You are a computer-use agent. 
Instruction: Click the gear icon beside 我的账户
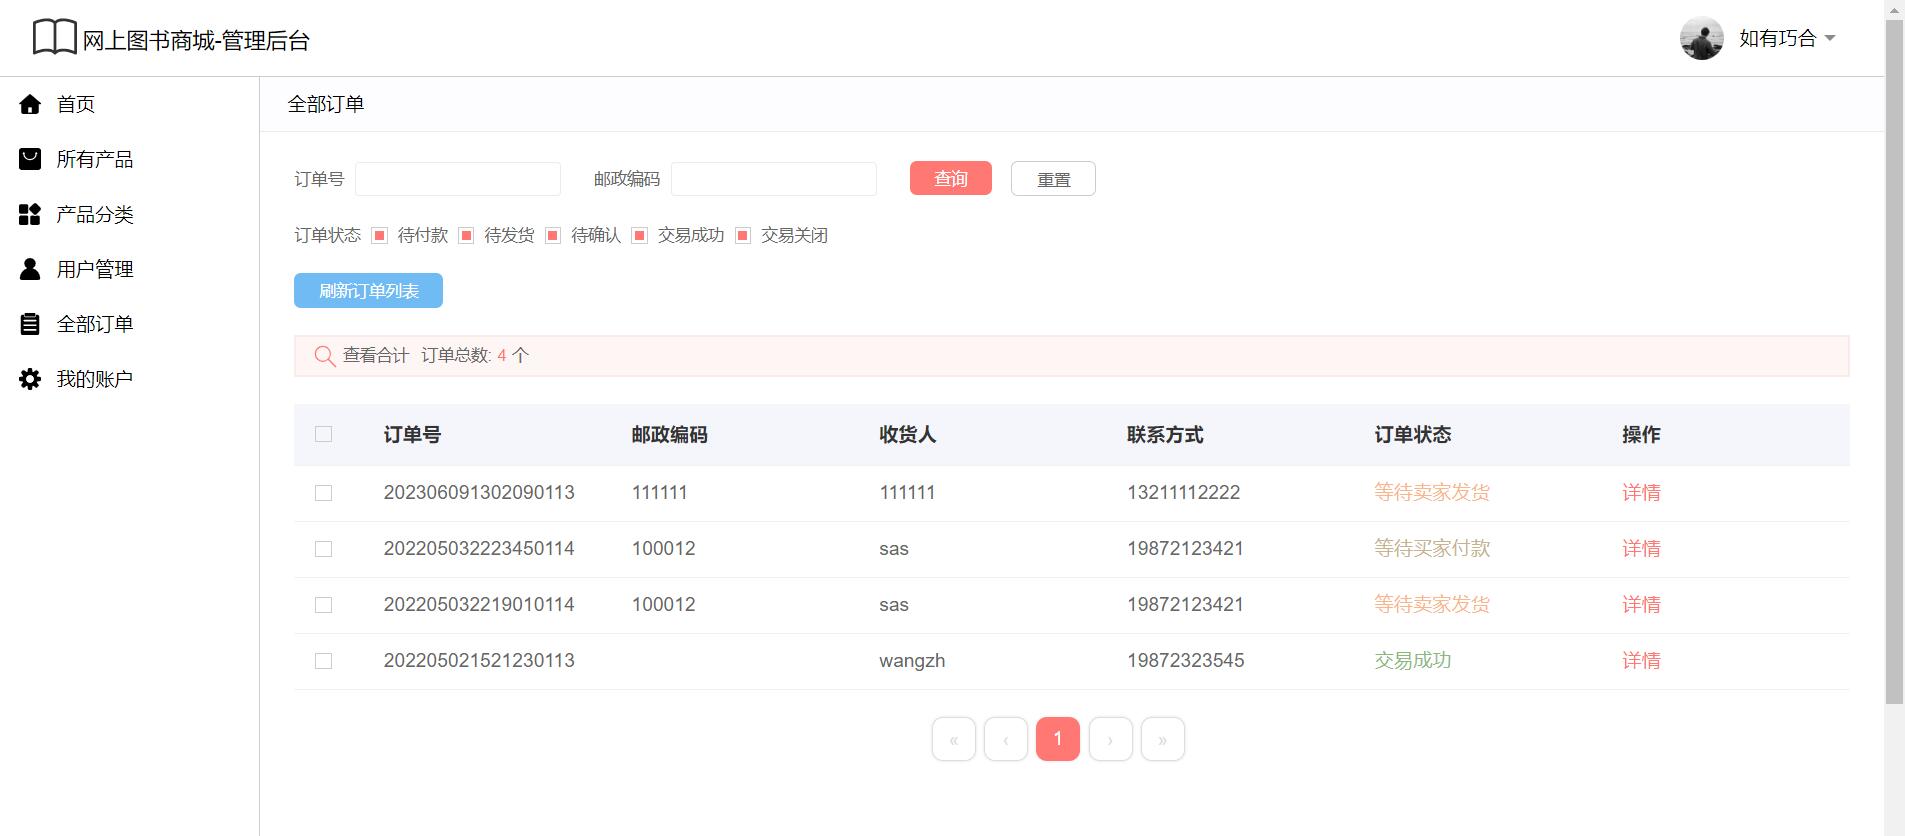(x=30, y=379)
